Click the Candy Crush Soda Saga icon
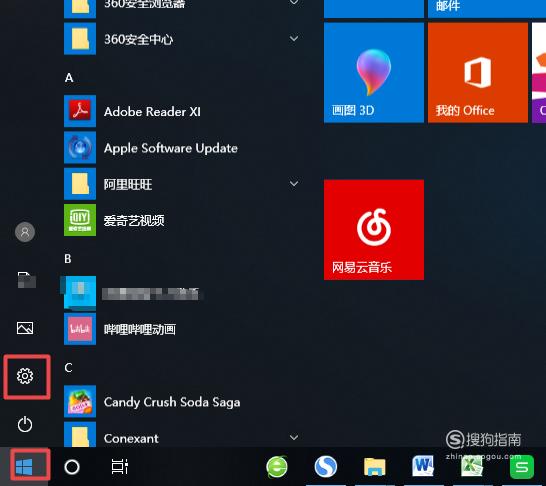546x486 pixels. (x=80, y=401)
